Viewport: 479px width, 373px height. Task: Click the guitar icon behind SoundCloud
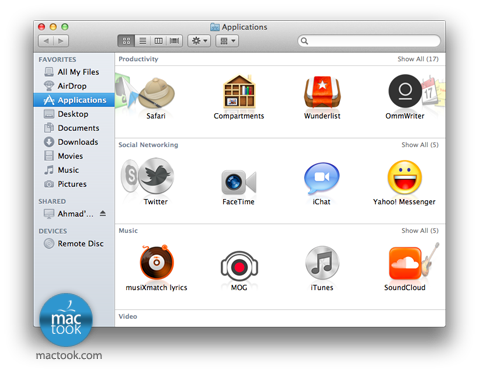[430, 259]
